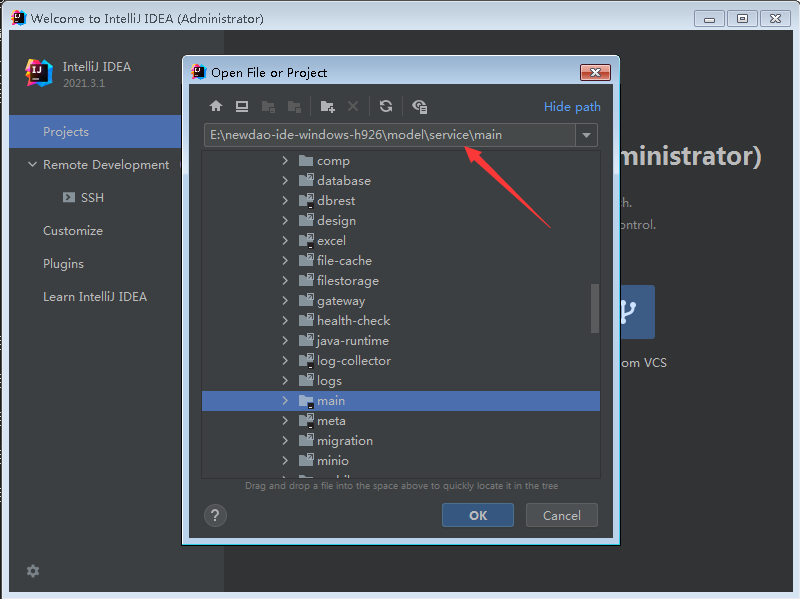Screen dimensions: 800x599
Task: Expand the comp folder
Action: 285,161
